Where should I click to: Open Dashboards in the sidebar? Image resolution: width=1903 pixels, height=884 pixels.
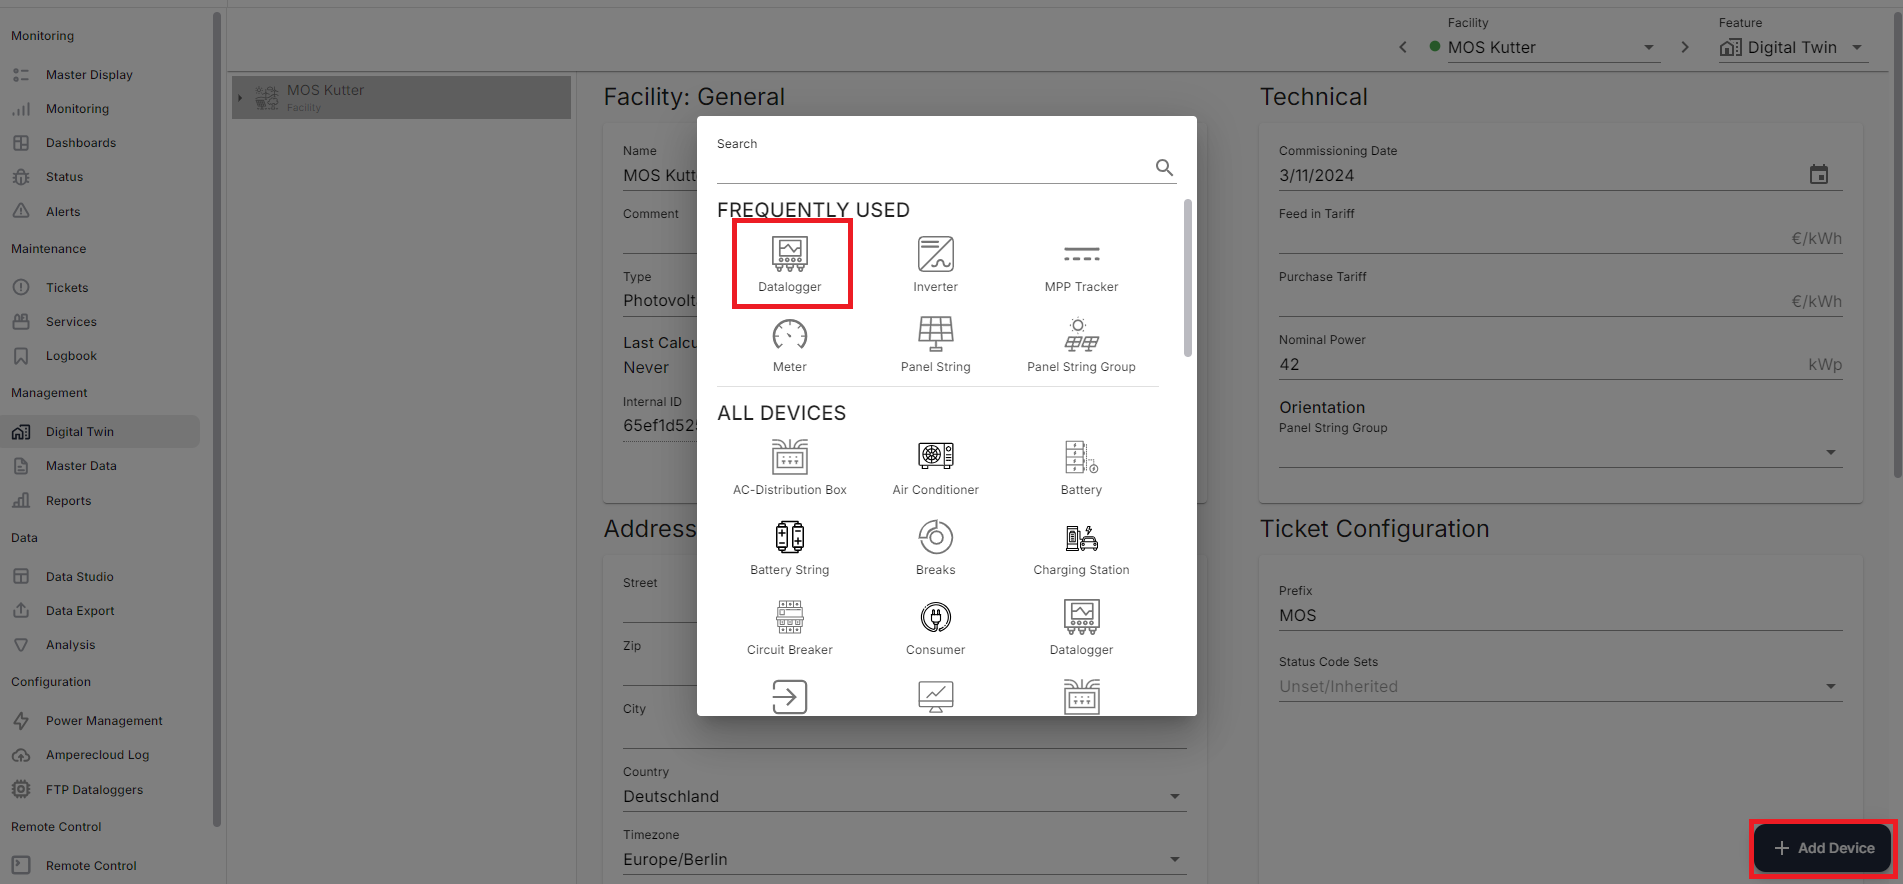[x=80, y=143]
